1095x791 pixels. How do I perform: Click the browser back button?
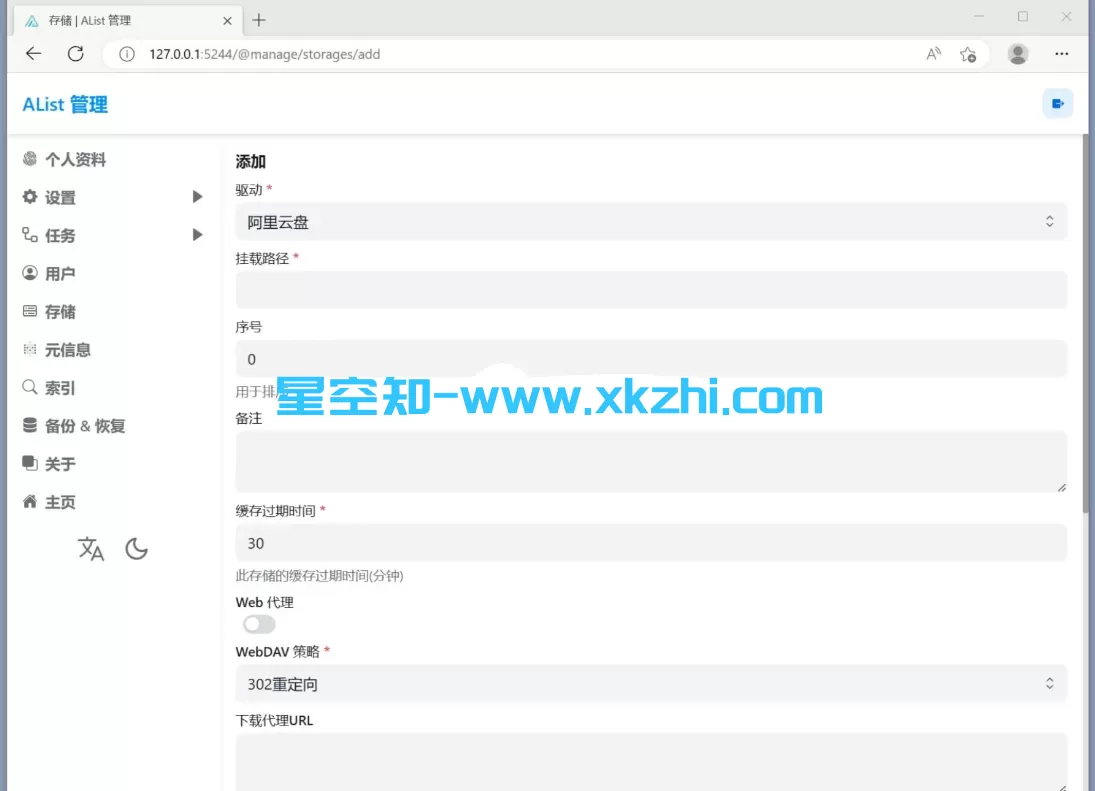pos(32,54)
